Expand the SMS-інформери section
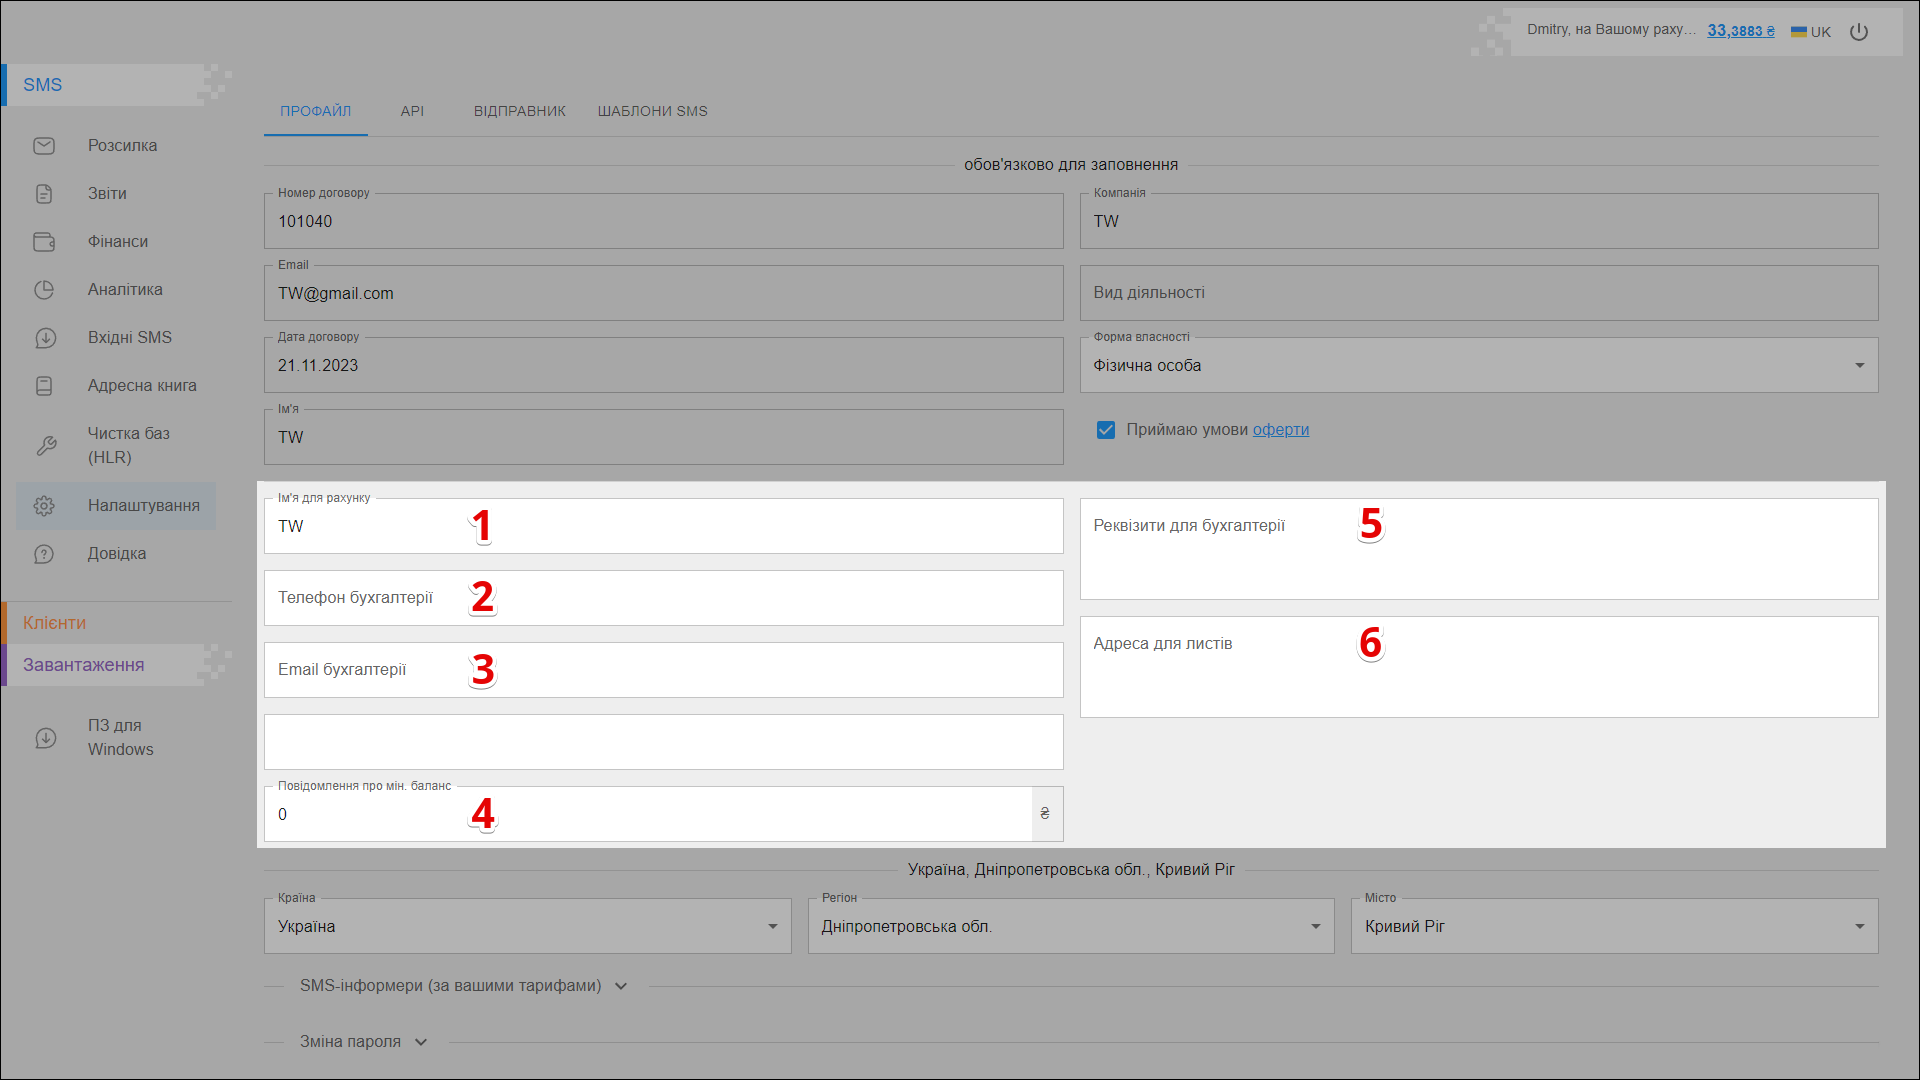Viewport: 1920px width, 1080px height. [463, 986]
